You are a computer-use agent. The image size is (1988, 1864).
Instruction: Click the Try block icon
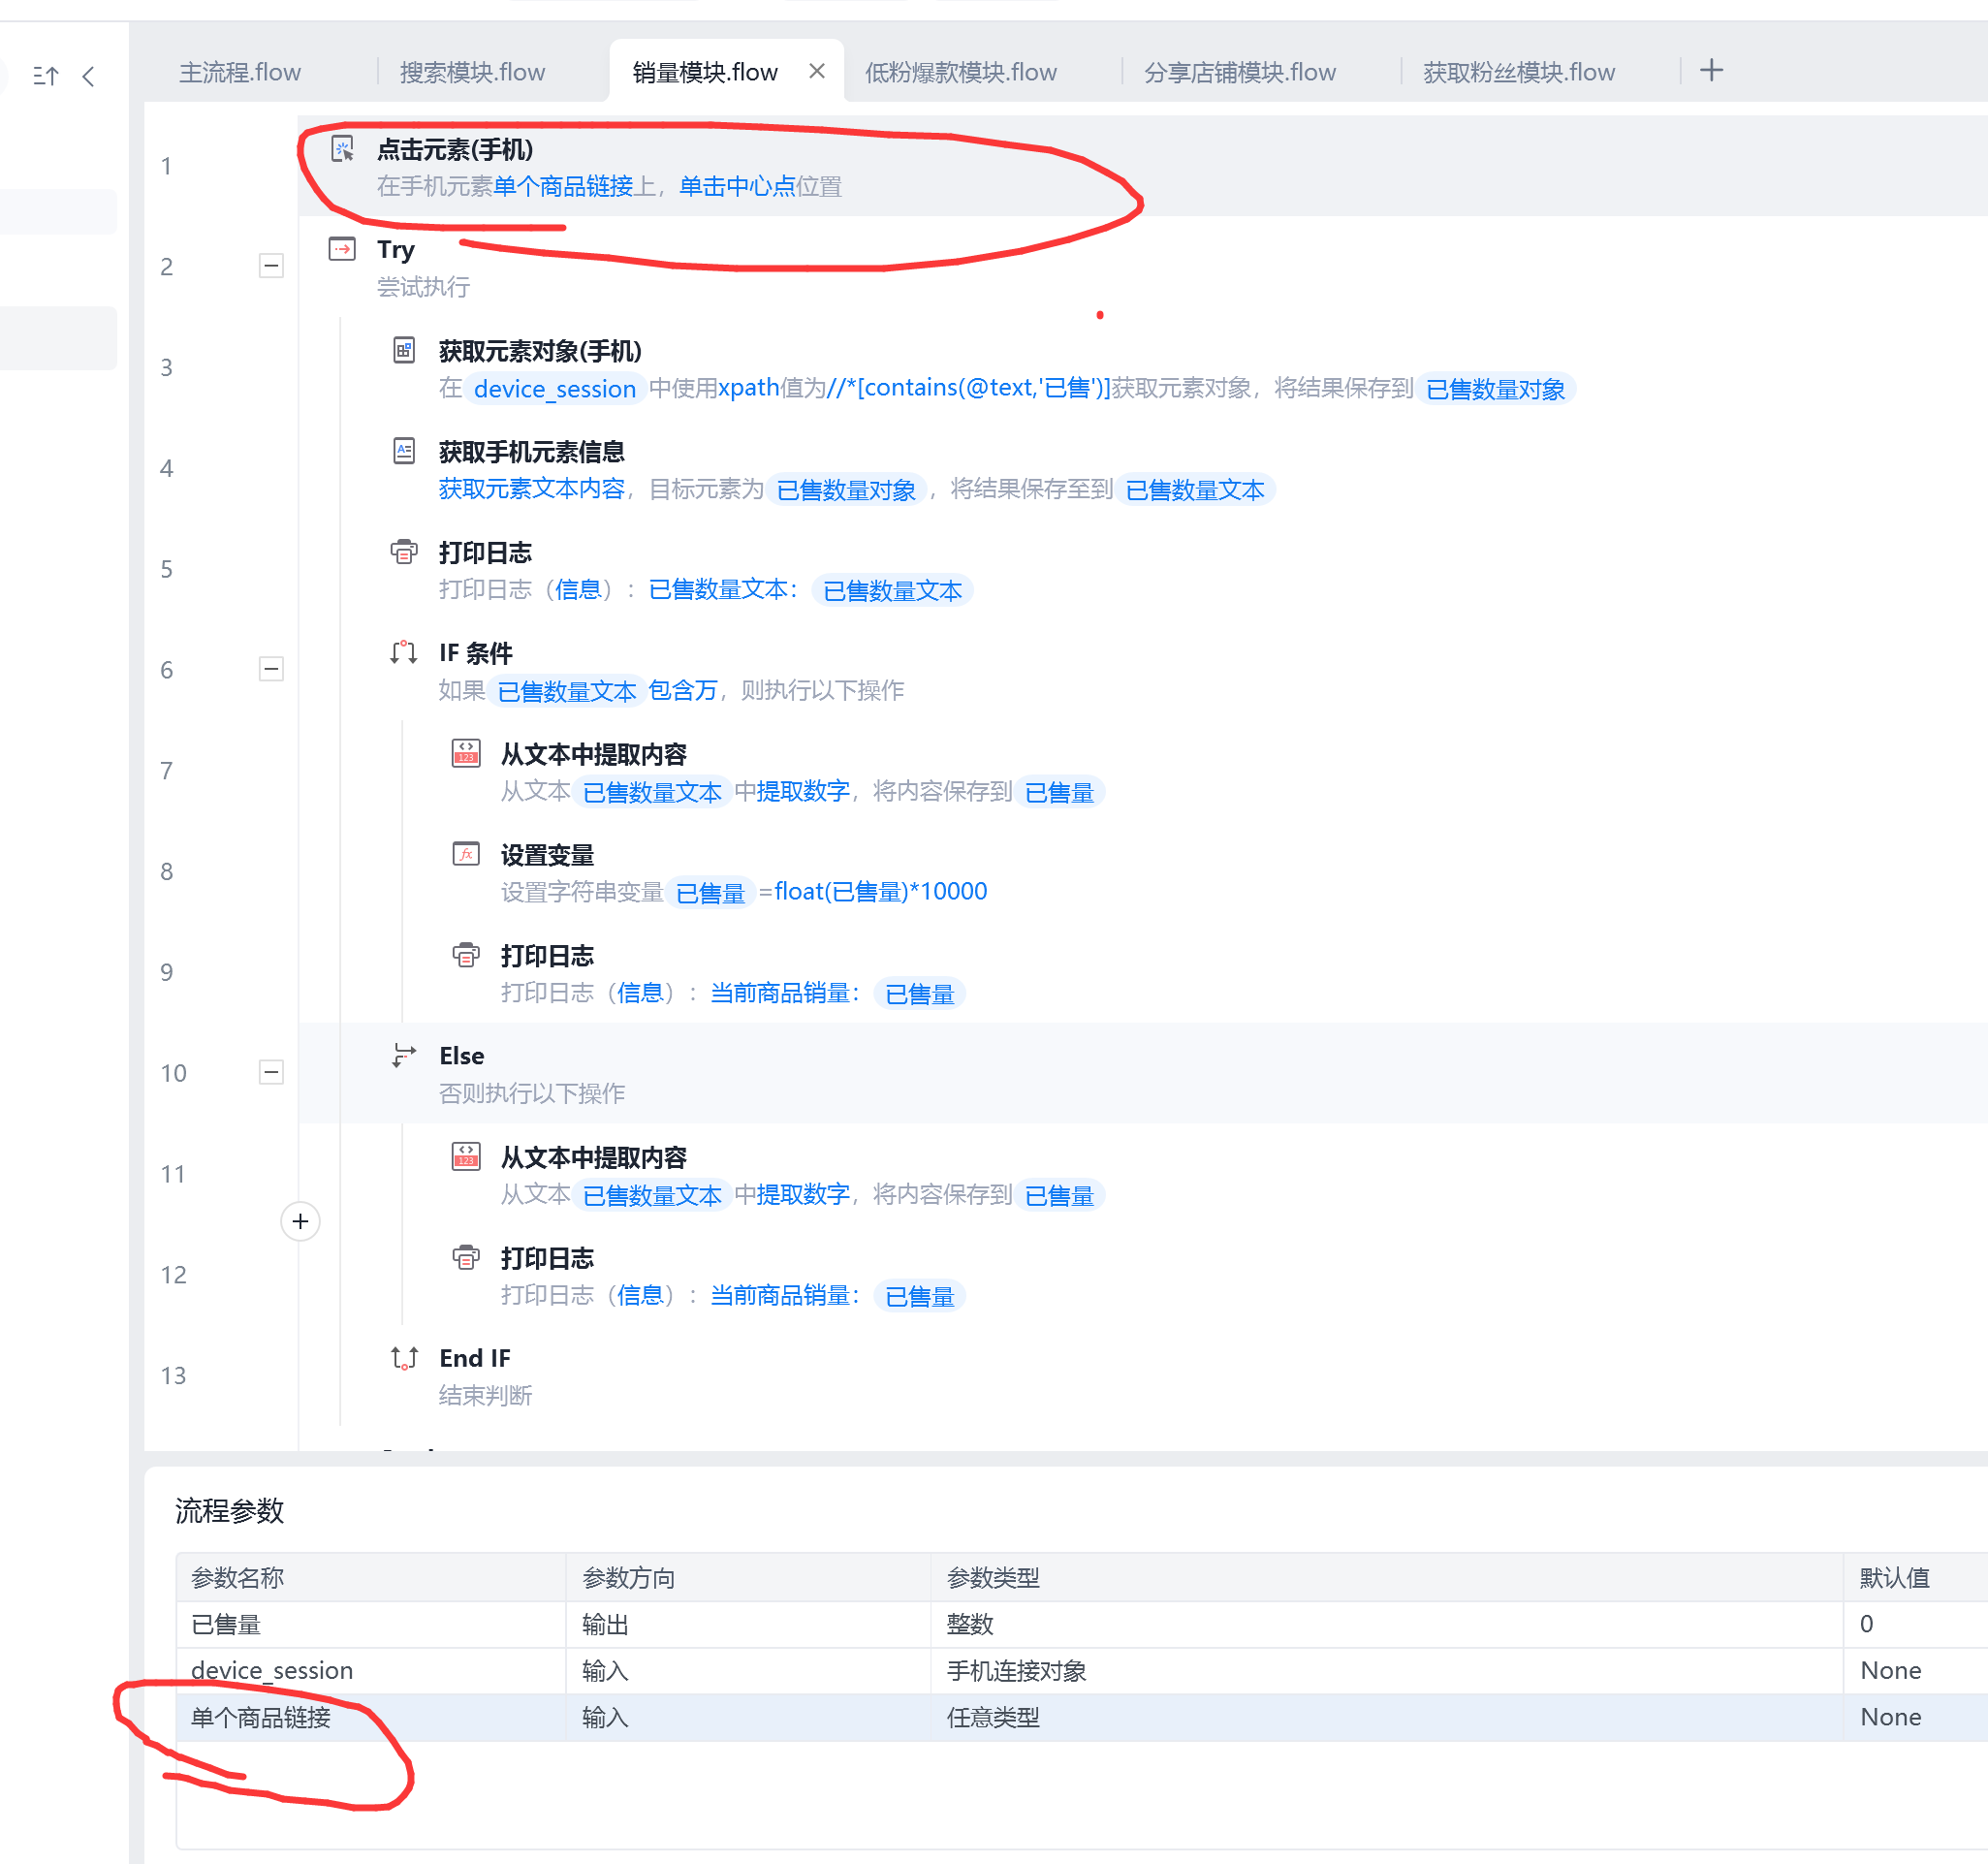pyautogui.click(x=342, y=249)
